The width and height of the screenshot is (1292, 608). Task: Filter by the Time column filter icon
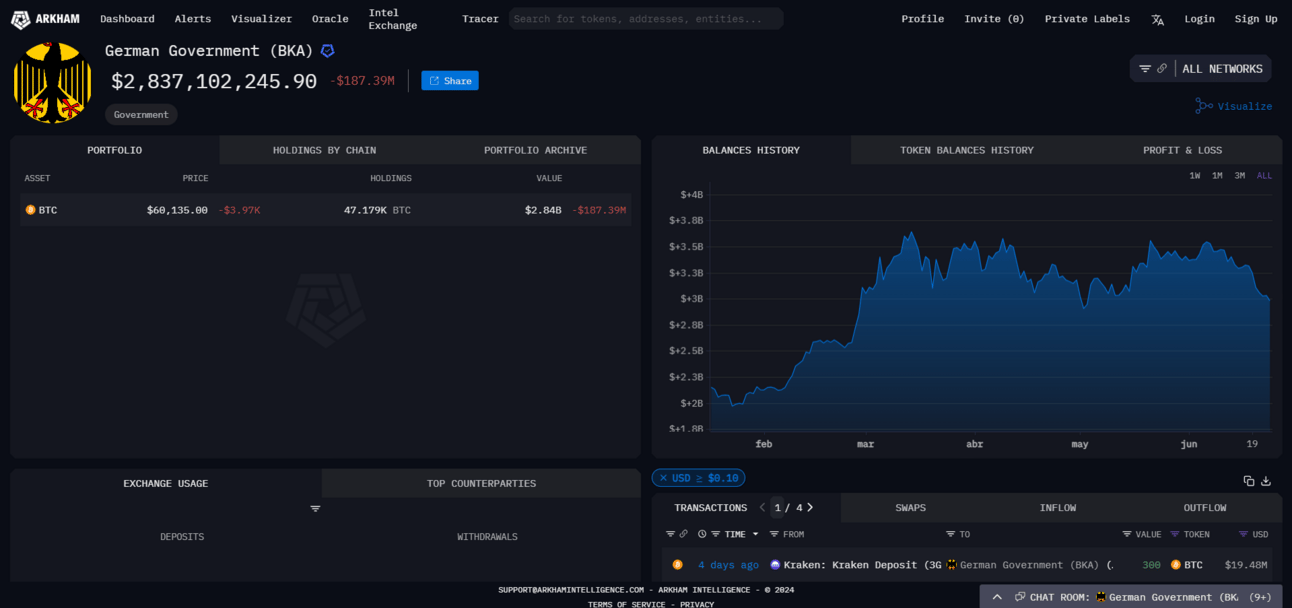(x=716, y=534)
